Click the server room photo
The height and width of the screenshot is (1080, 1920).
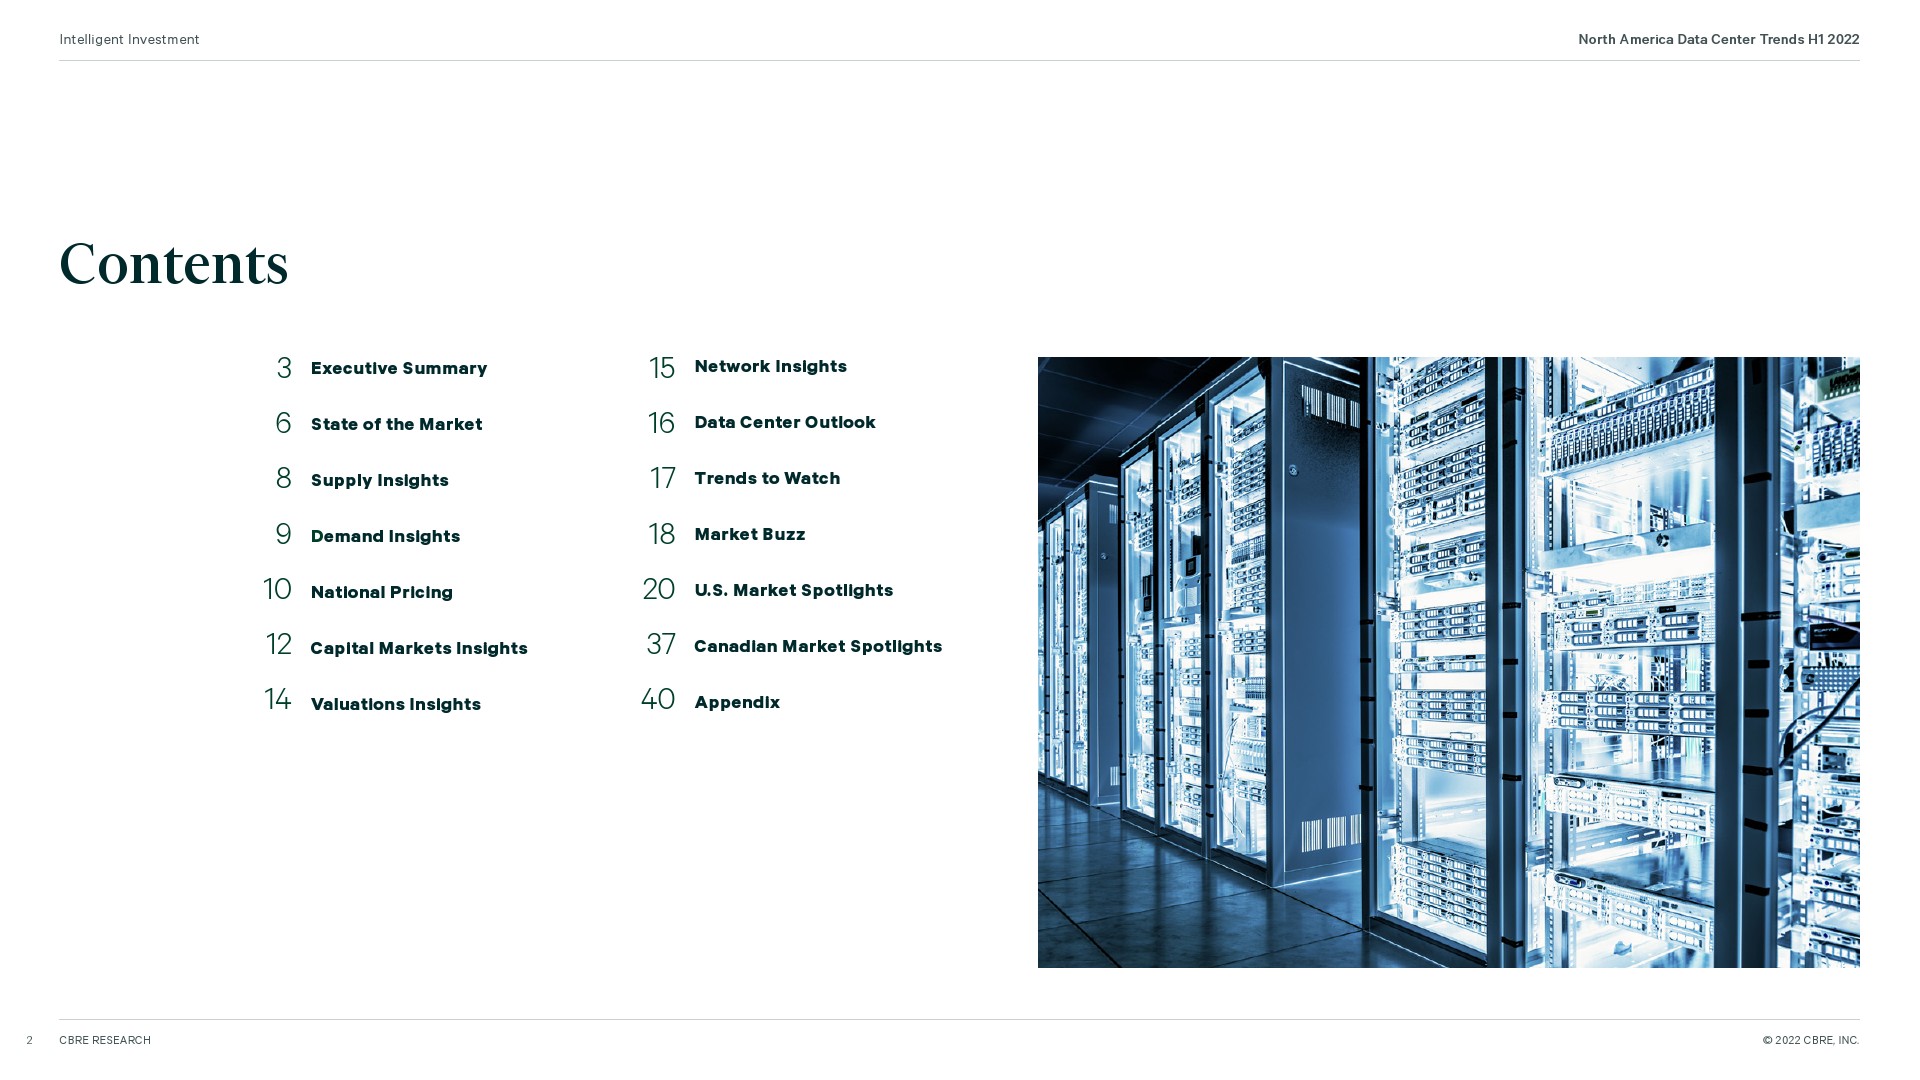pos(1448,662)
